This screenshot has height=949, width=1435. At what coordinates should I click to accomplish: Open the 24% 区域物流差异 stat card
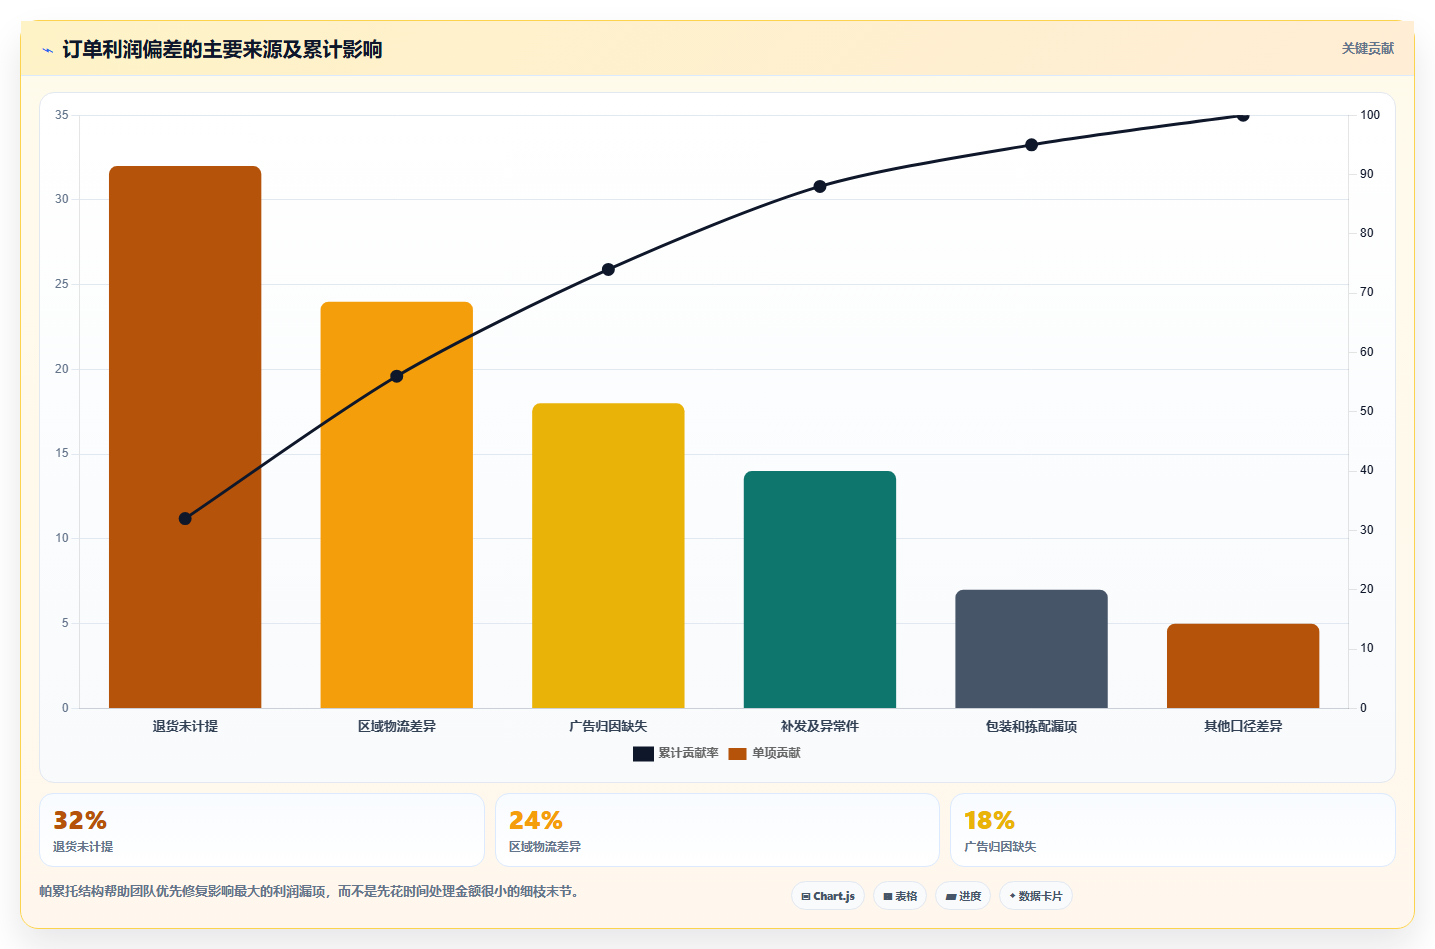click(x=717, y=830)
